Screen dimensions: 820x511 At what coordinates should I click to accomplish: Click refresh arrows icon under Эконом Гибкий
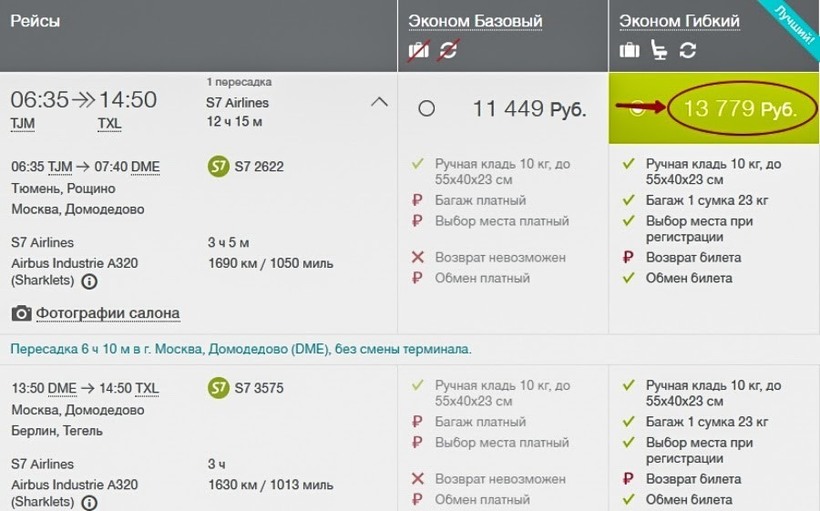tap(686, 50)
